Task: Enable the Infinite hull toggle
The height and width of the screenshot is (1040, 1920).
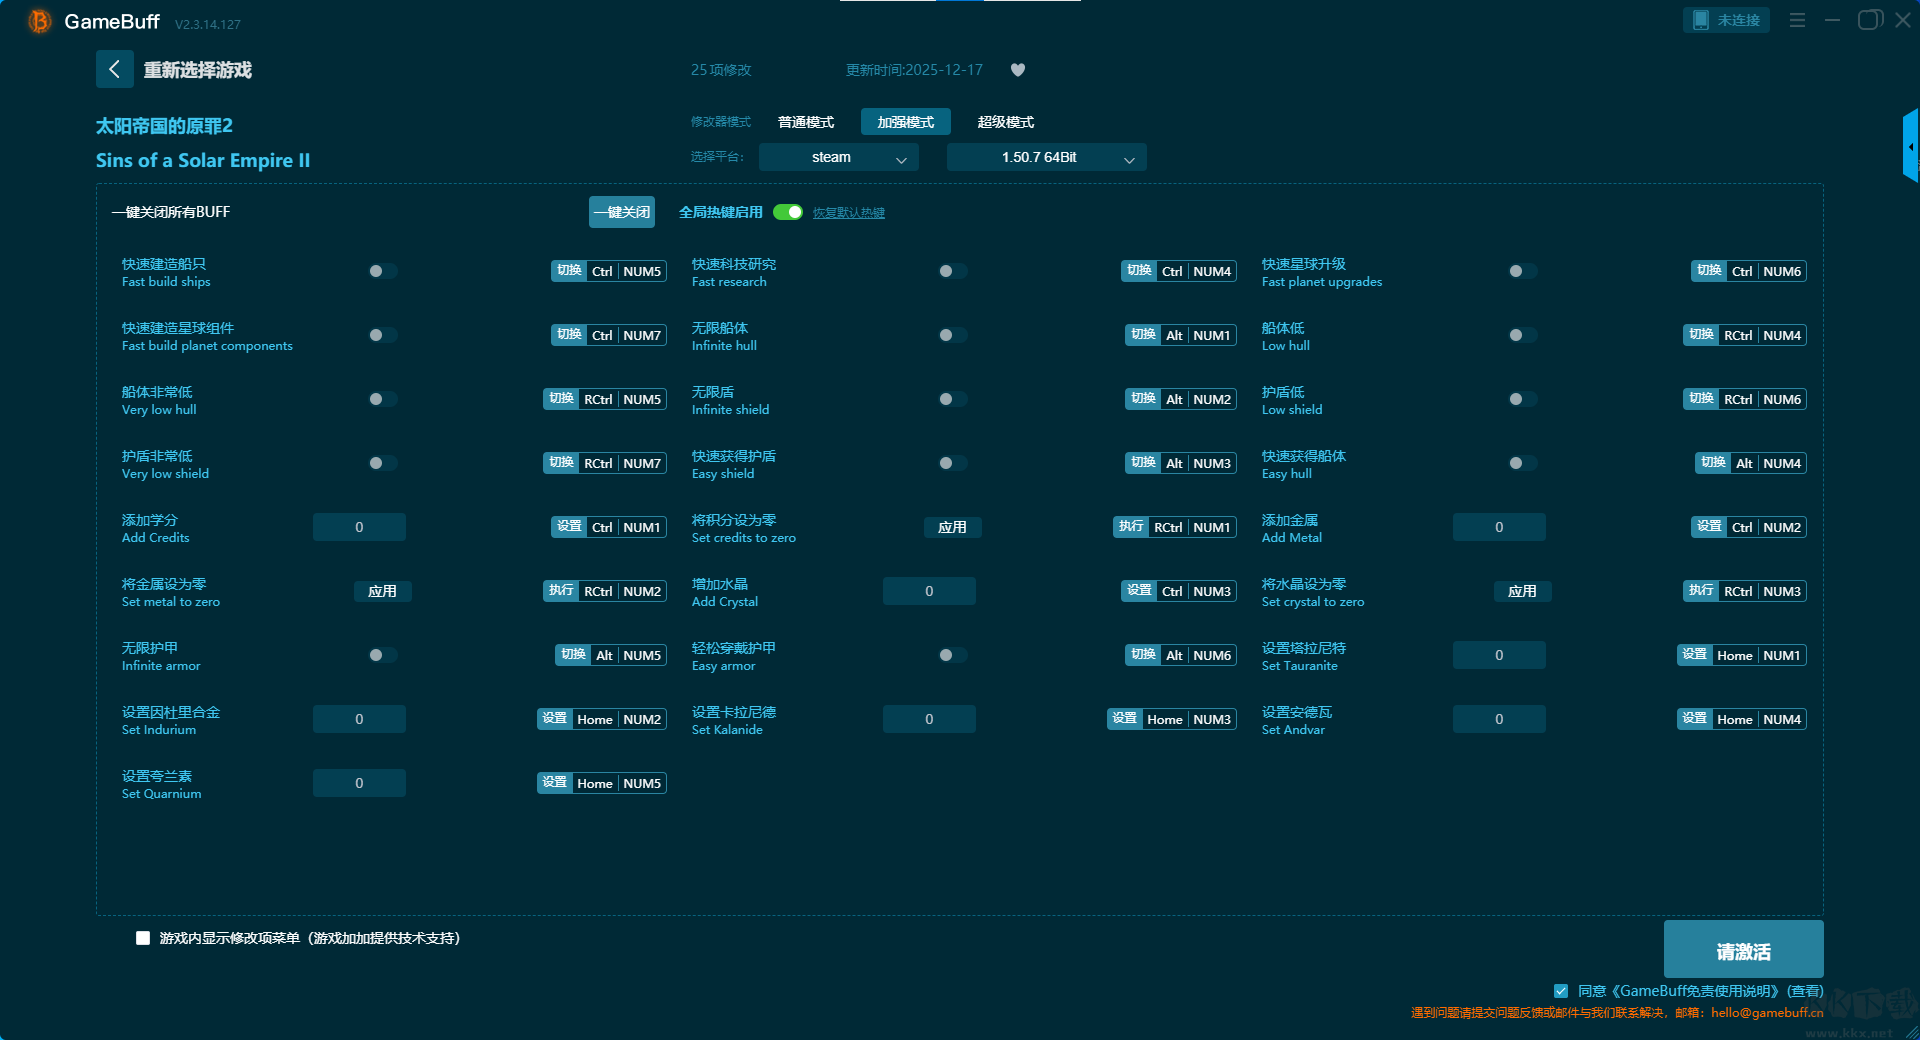Action: point(953,335)
